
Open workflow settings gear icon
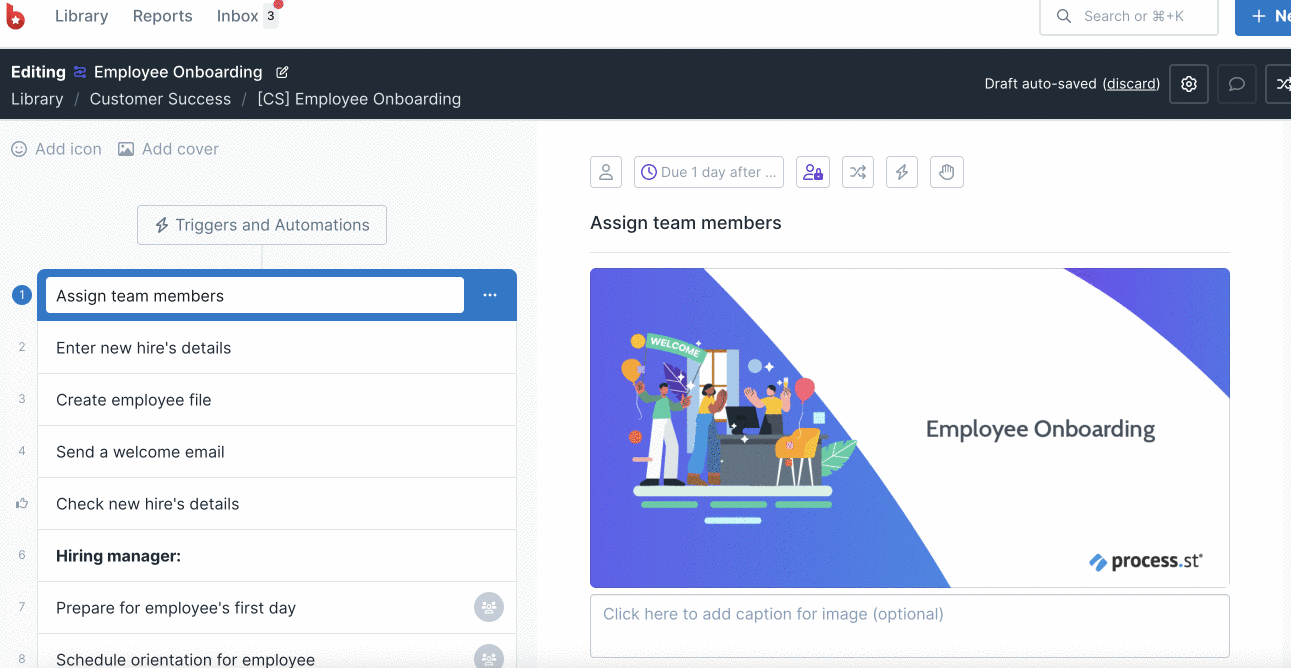[x=1189, y=84]
